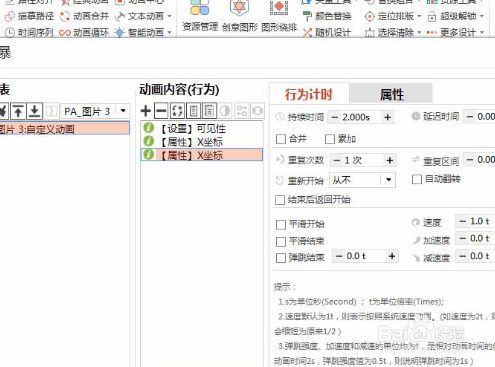Click info icon of highlighted 【属性】X坐标 row

click(149, 155)
